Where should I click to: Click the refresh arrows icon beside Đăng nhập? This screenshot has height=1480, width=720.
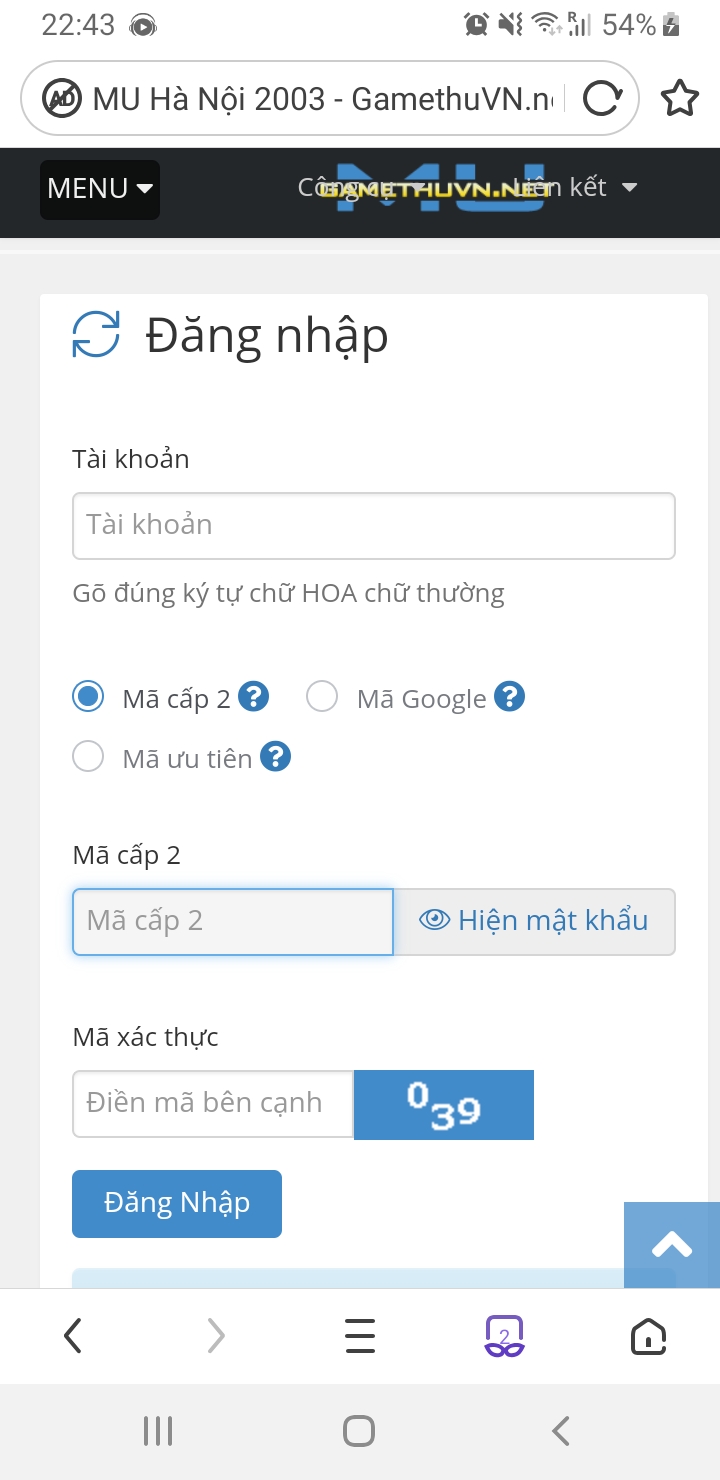tap(96, 334)
